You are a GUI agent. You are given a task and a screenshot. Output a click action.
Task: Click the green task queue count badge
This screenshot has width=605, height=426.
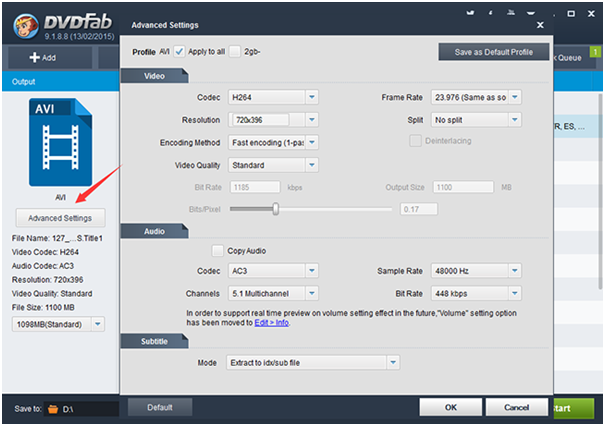pos(595,51)
